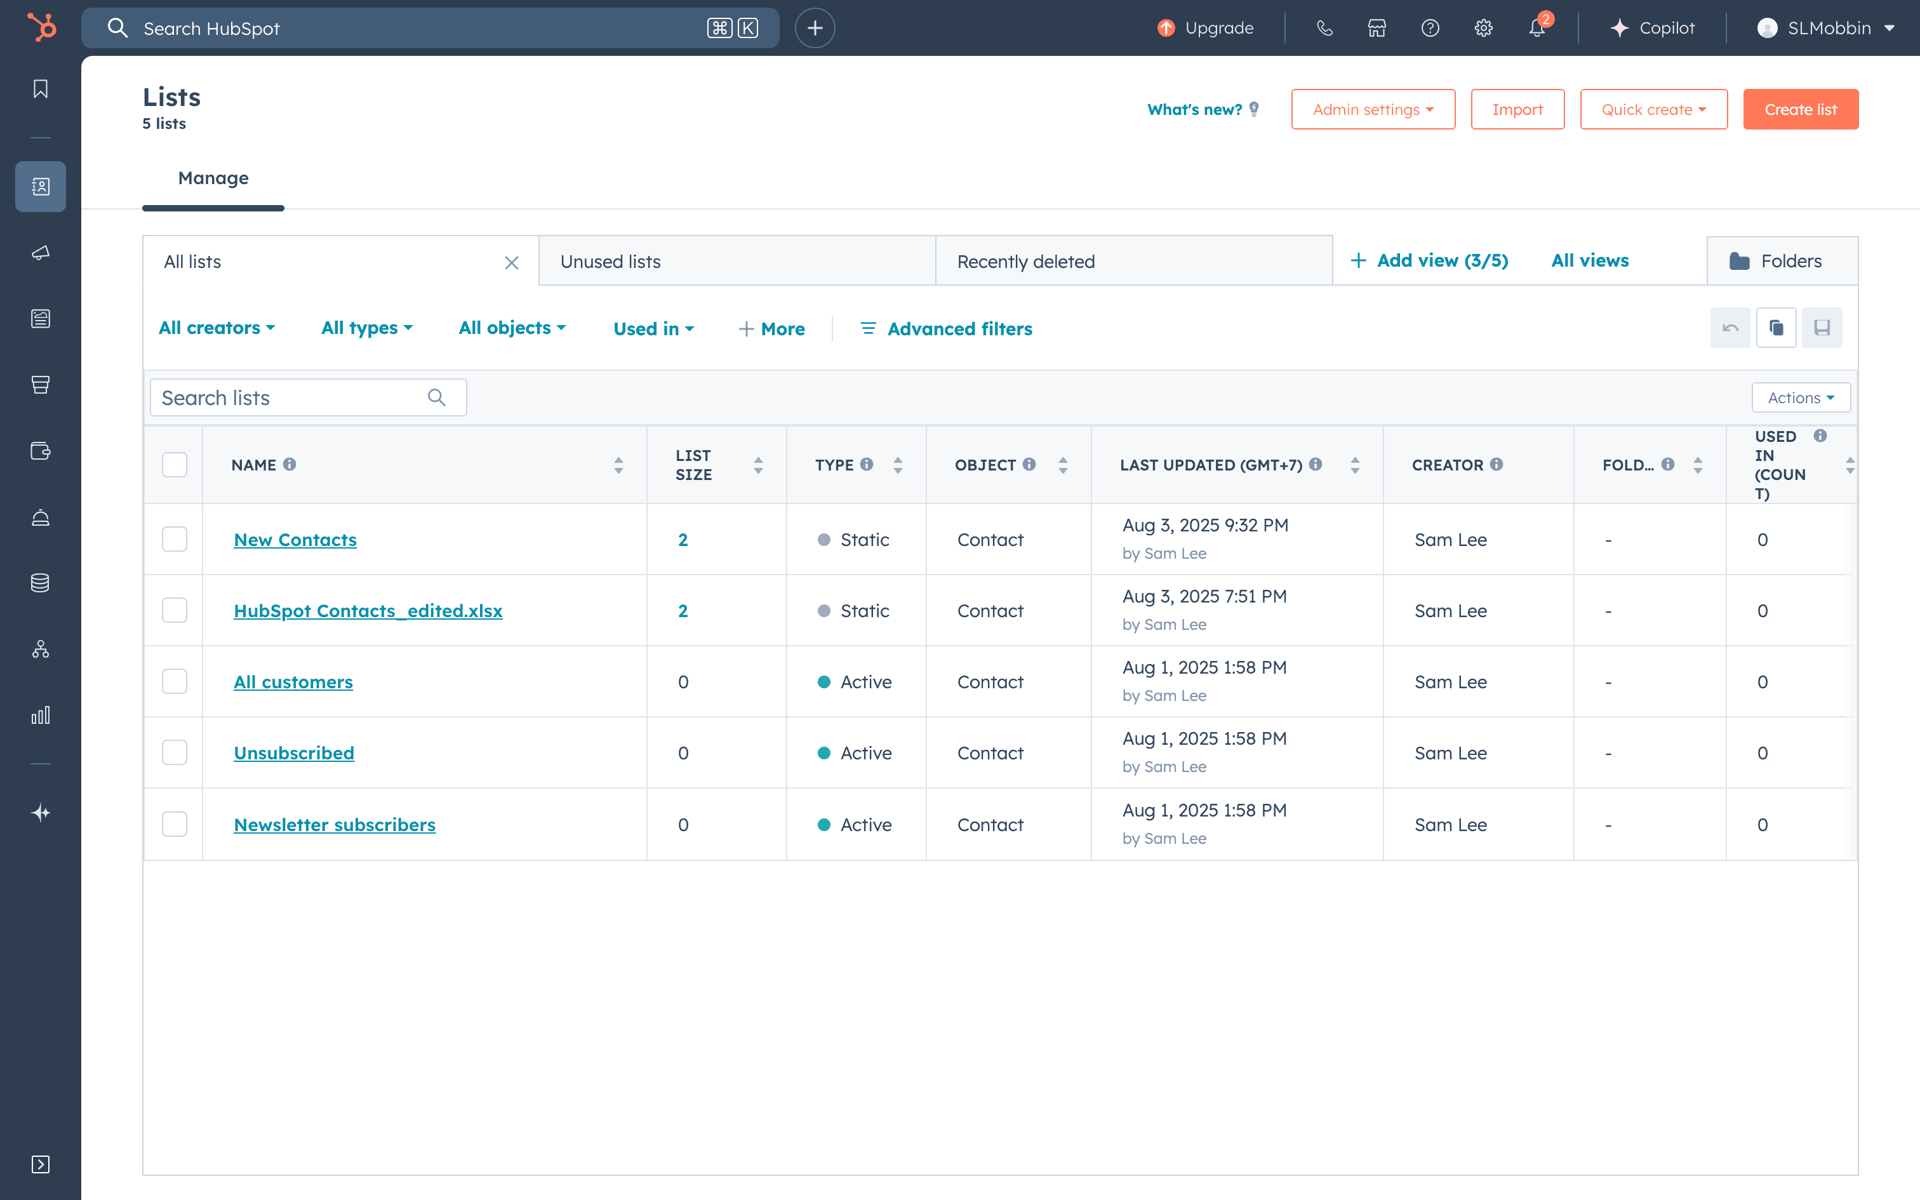The width and height of the screenshot is (1920, 1200).
Task: Open the Used in filter dropdown
Action: pos(654,328)
